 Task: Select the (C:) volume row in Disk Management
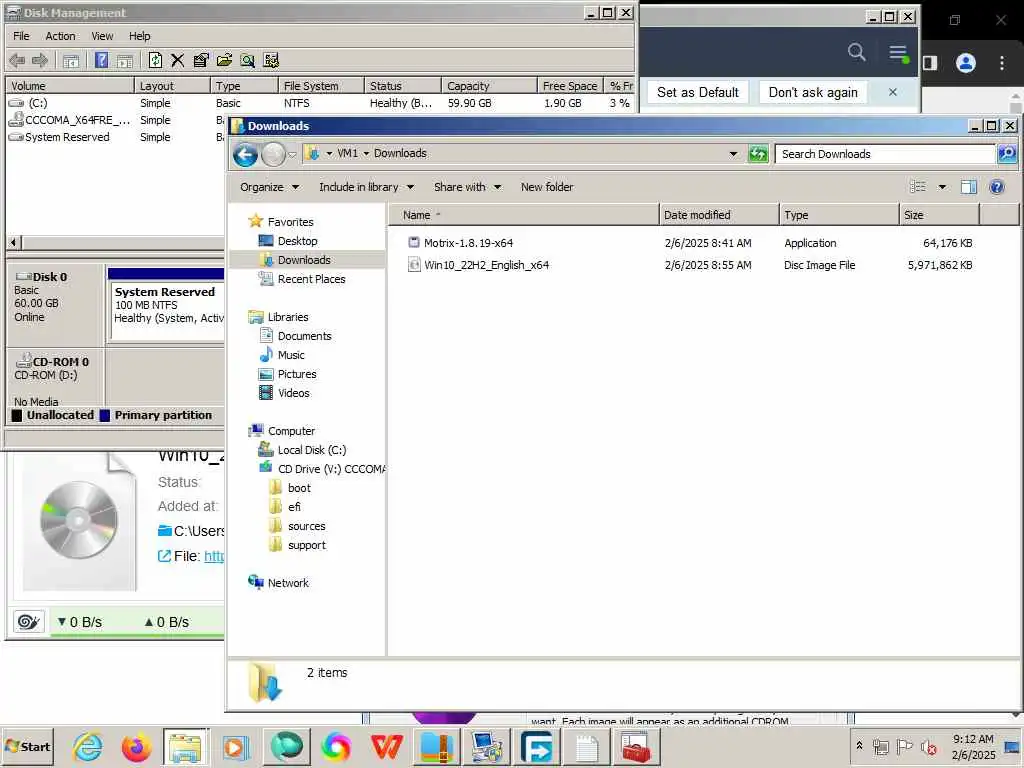319,103
